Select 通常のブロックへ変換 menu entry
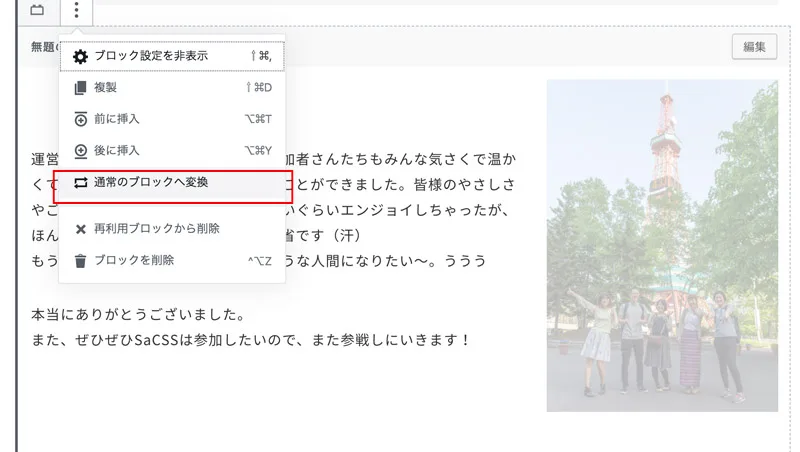The height and width of the screenshot is (452, 800). [x=150, y=184]
